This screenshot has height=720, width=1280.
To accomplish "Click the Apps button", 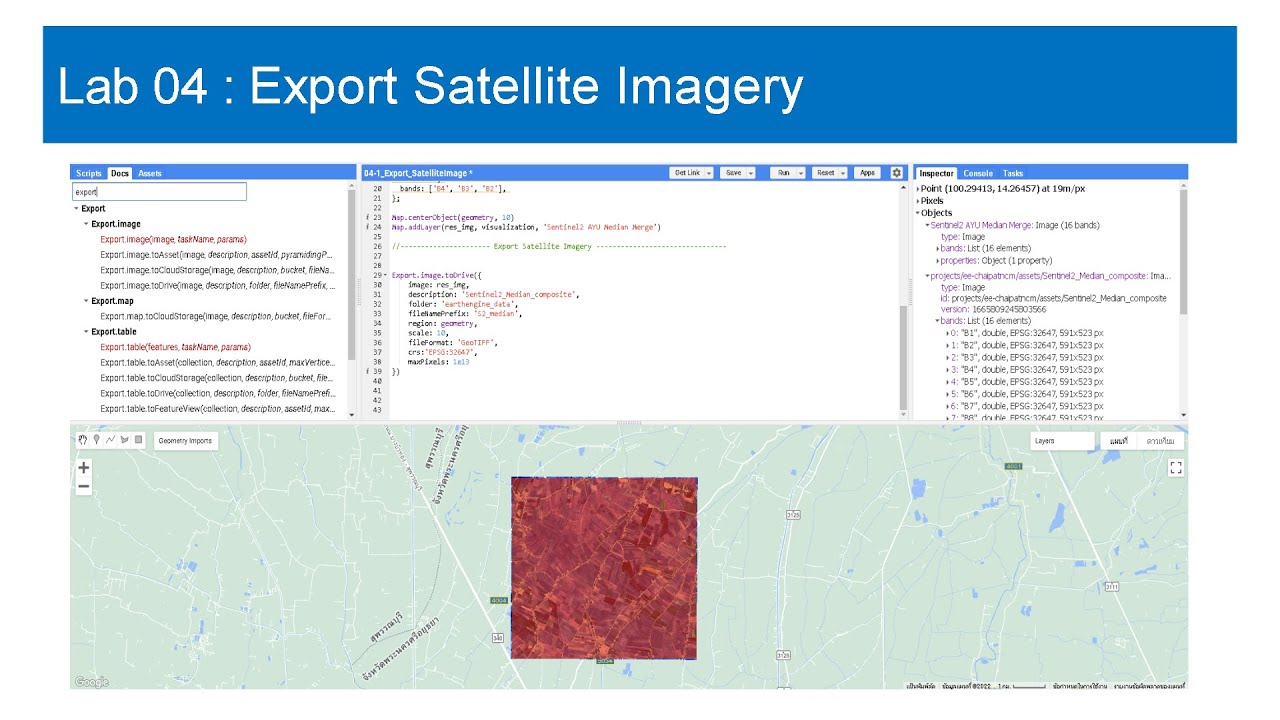I will (x=867, y=173).
